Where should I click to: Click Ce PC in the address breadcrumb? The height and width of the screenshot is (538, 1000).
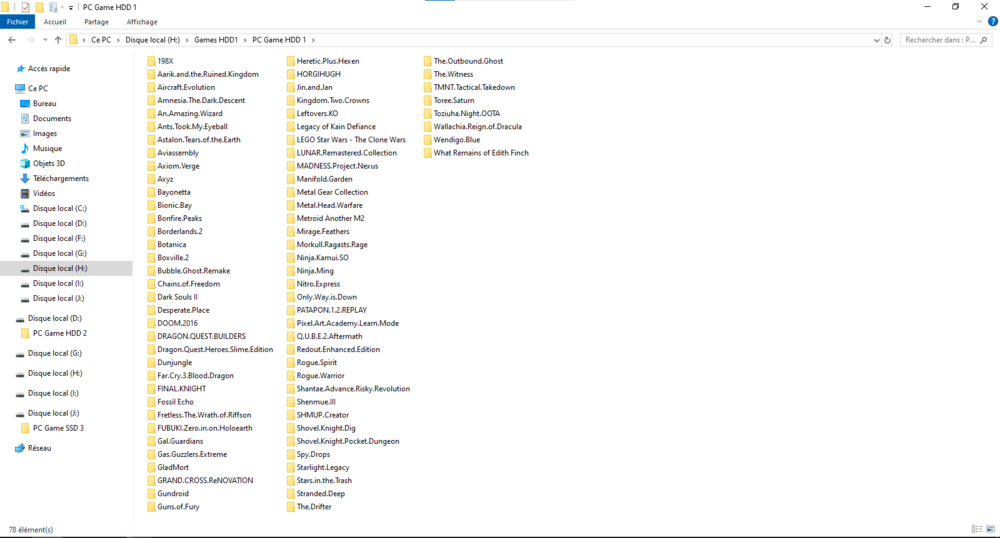click(101, 40)
